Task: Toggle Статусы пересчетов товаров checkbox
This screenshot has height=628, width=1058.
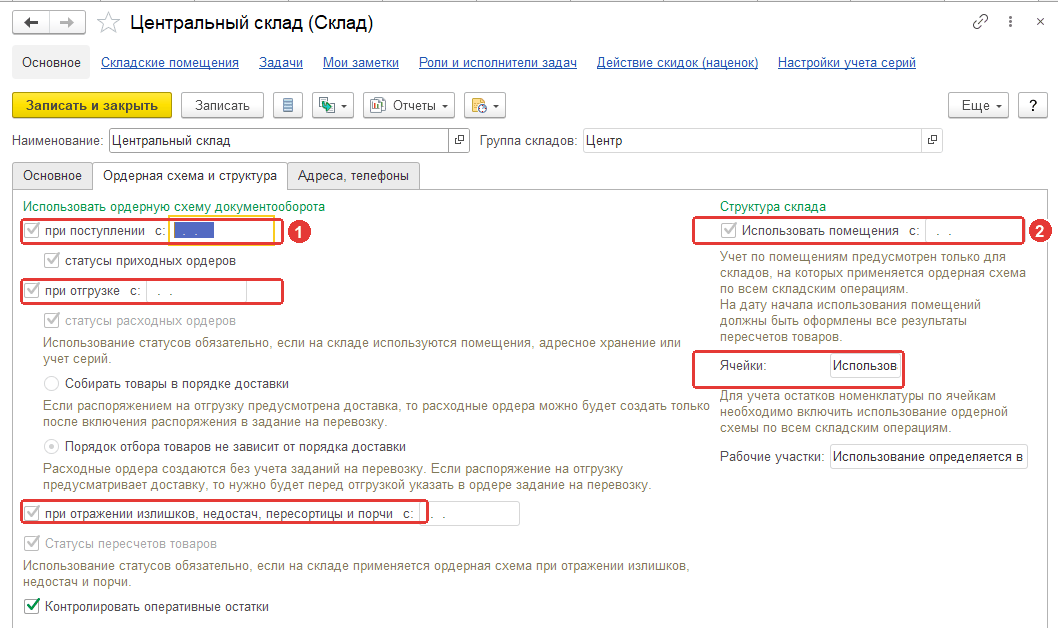Action: [x=32, y=543]
